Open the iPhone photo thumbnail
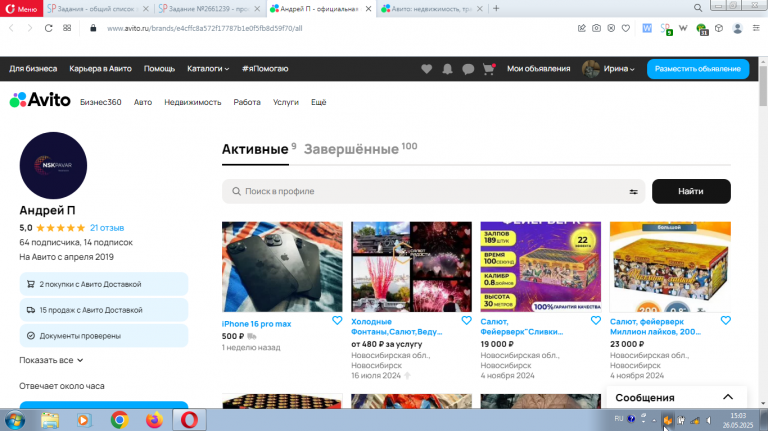Viewport: 768px width, 431px height. pyautogui.click(x=282, y=266)
